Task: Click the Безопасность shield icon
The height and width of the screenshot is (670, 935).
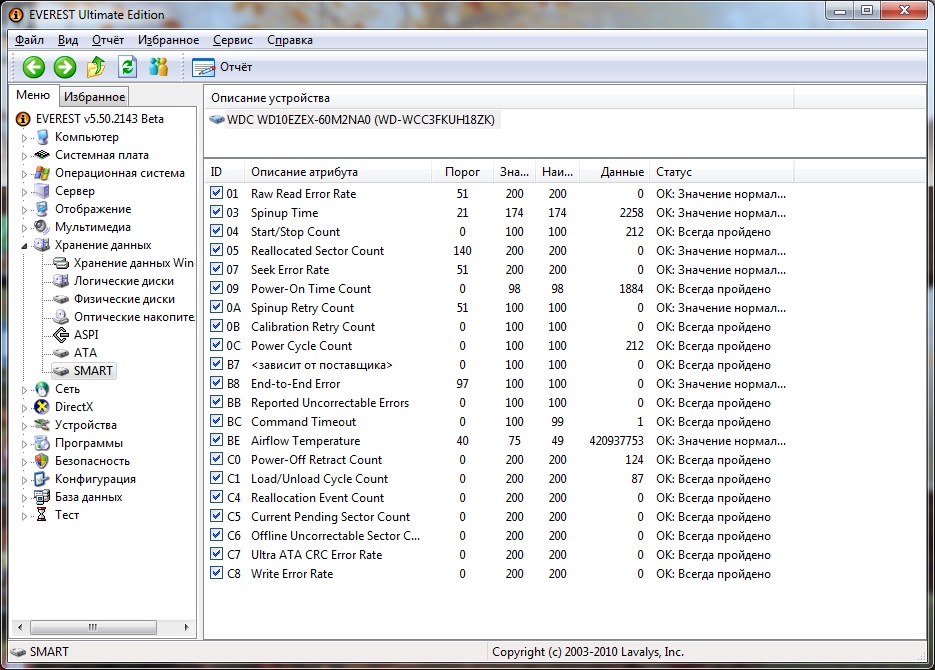Action: [42, 461]
